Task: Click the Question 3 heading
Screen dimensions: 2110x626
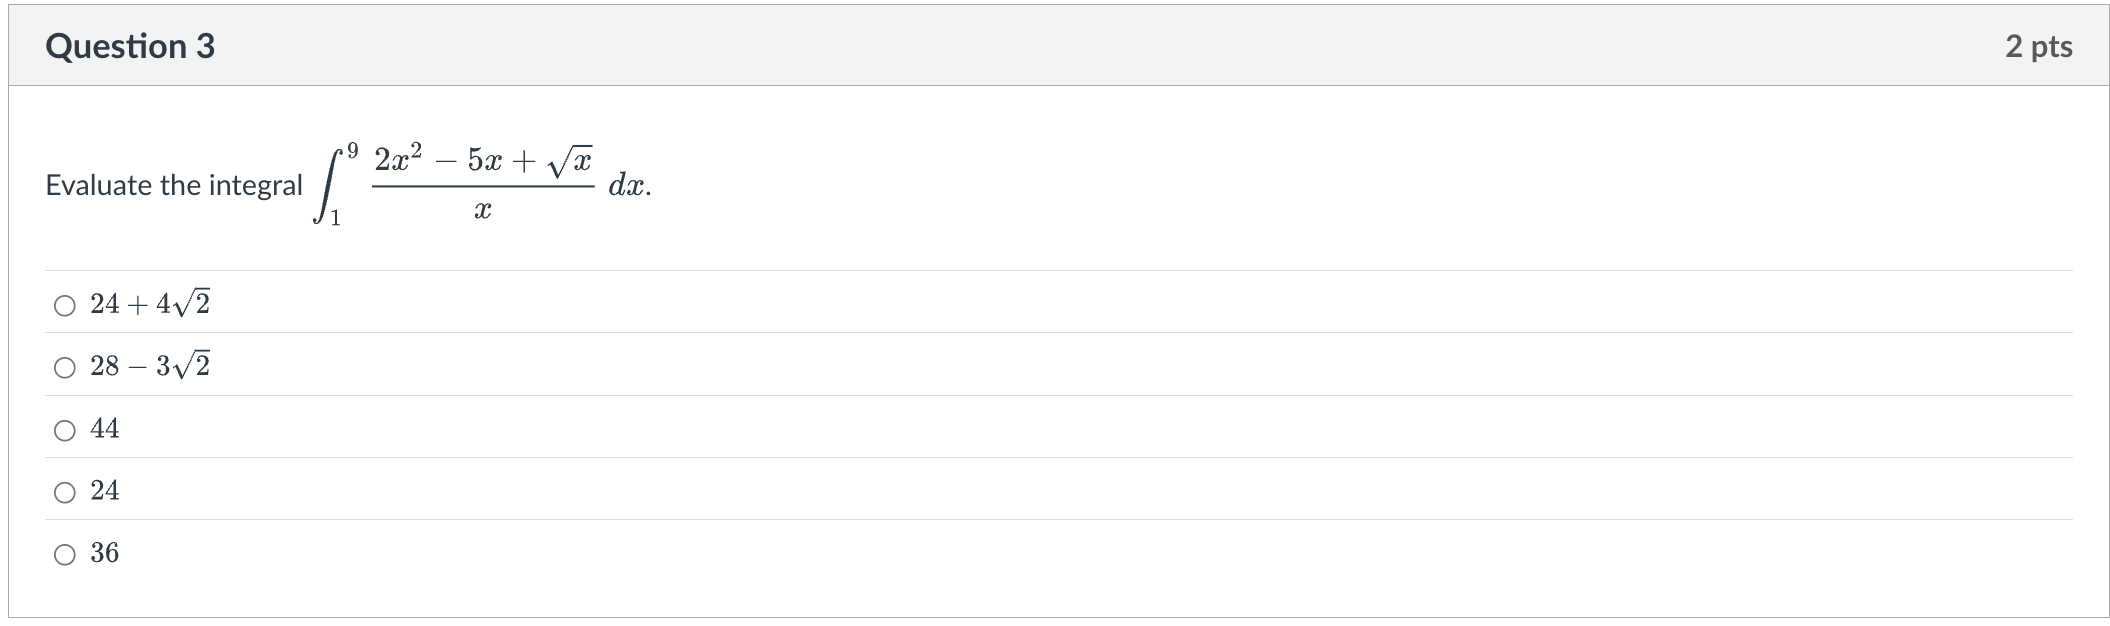Action: click(x=130, y=46)
